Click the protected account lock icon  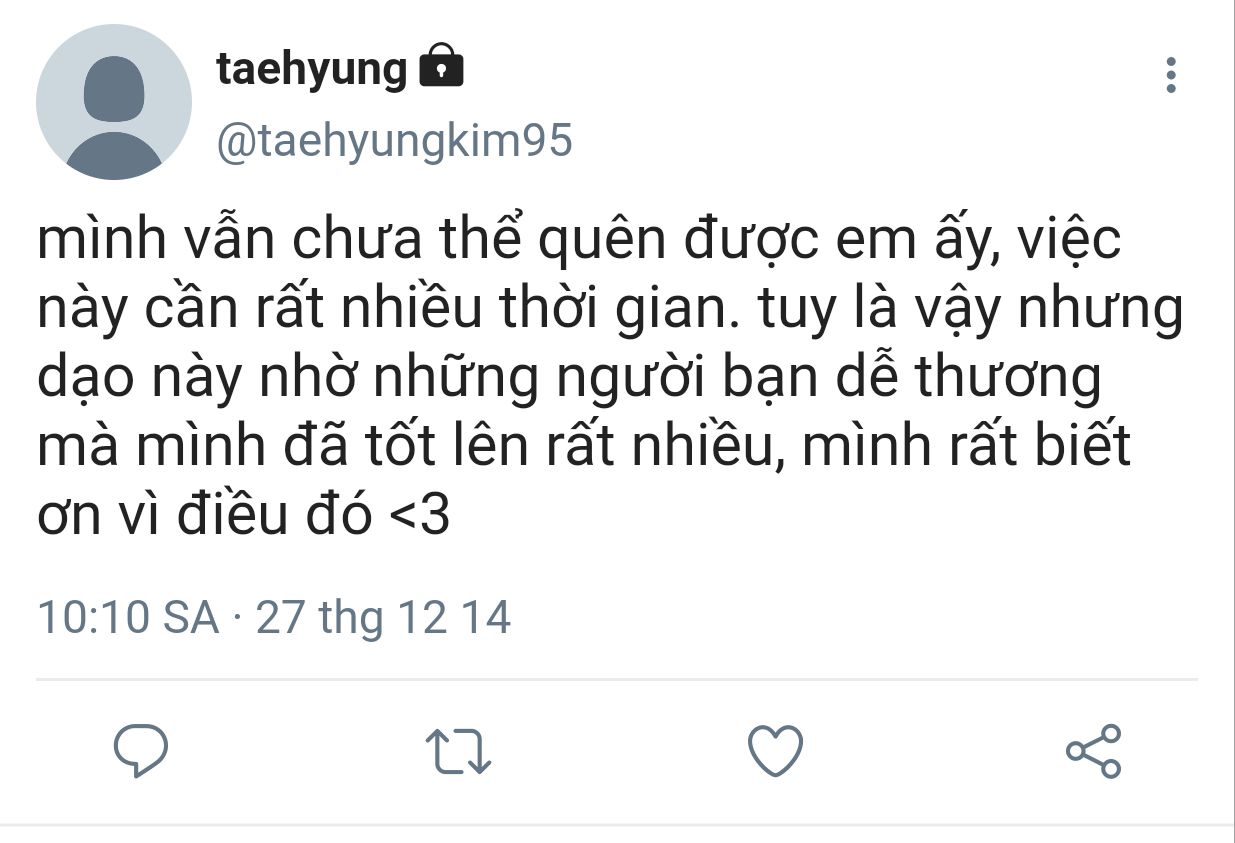(441, 68)
